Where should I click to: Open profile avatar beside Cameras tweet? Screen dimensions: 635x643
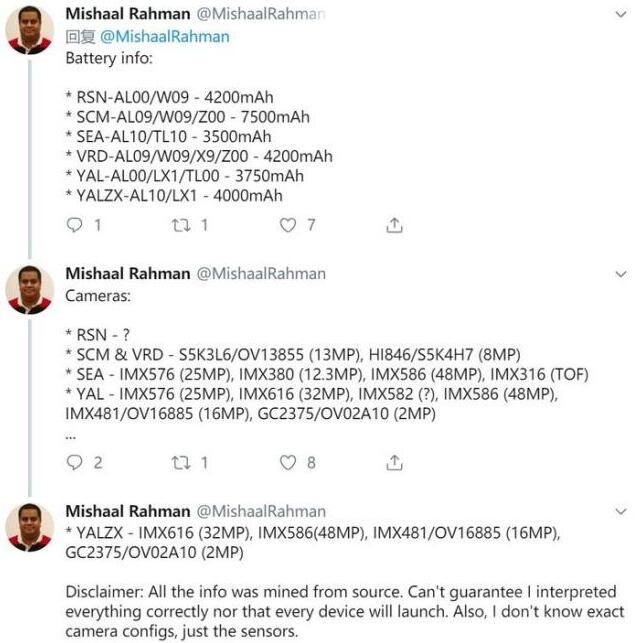(30, 289)
